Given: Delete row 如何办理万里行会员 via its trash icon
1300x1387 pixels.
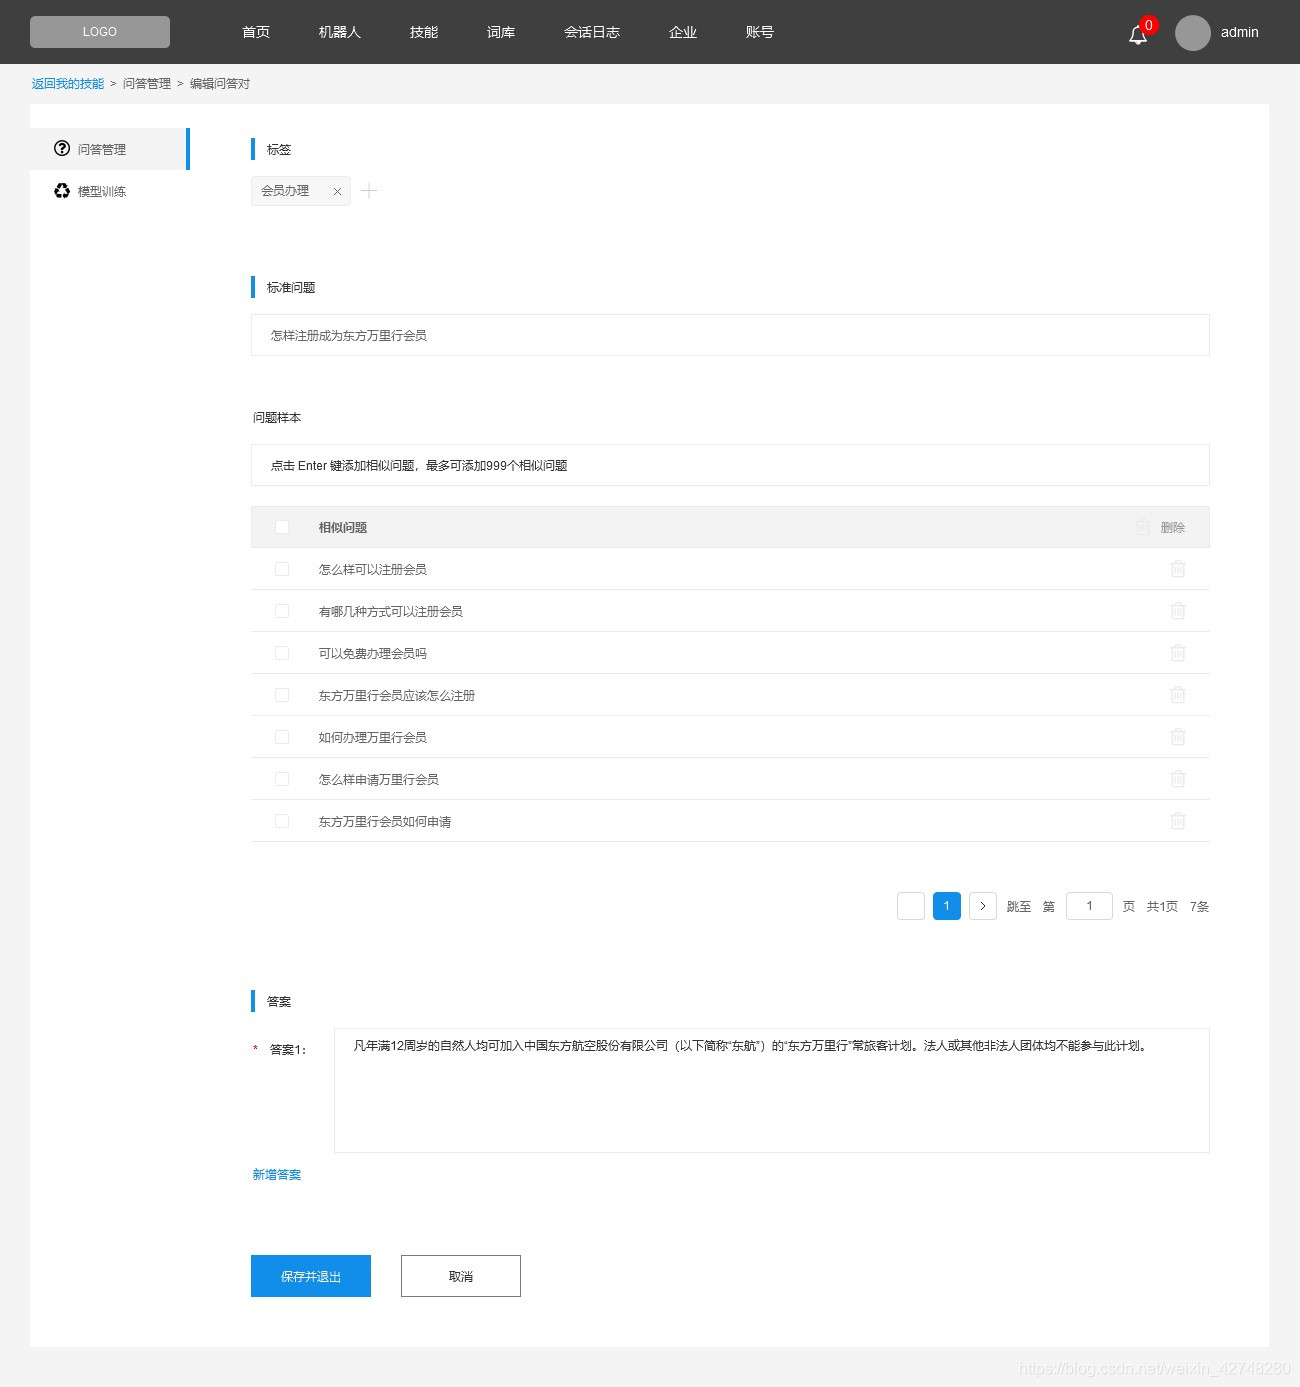Looking at the screenshot, I should click(x=1178, y=737).
